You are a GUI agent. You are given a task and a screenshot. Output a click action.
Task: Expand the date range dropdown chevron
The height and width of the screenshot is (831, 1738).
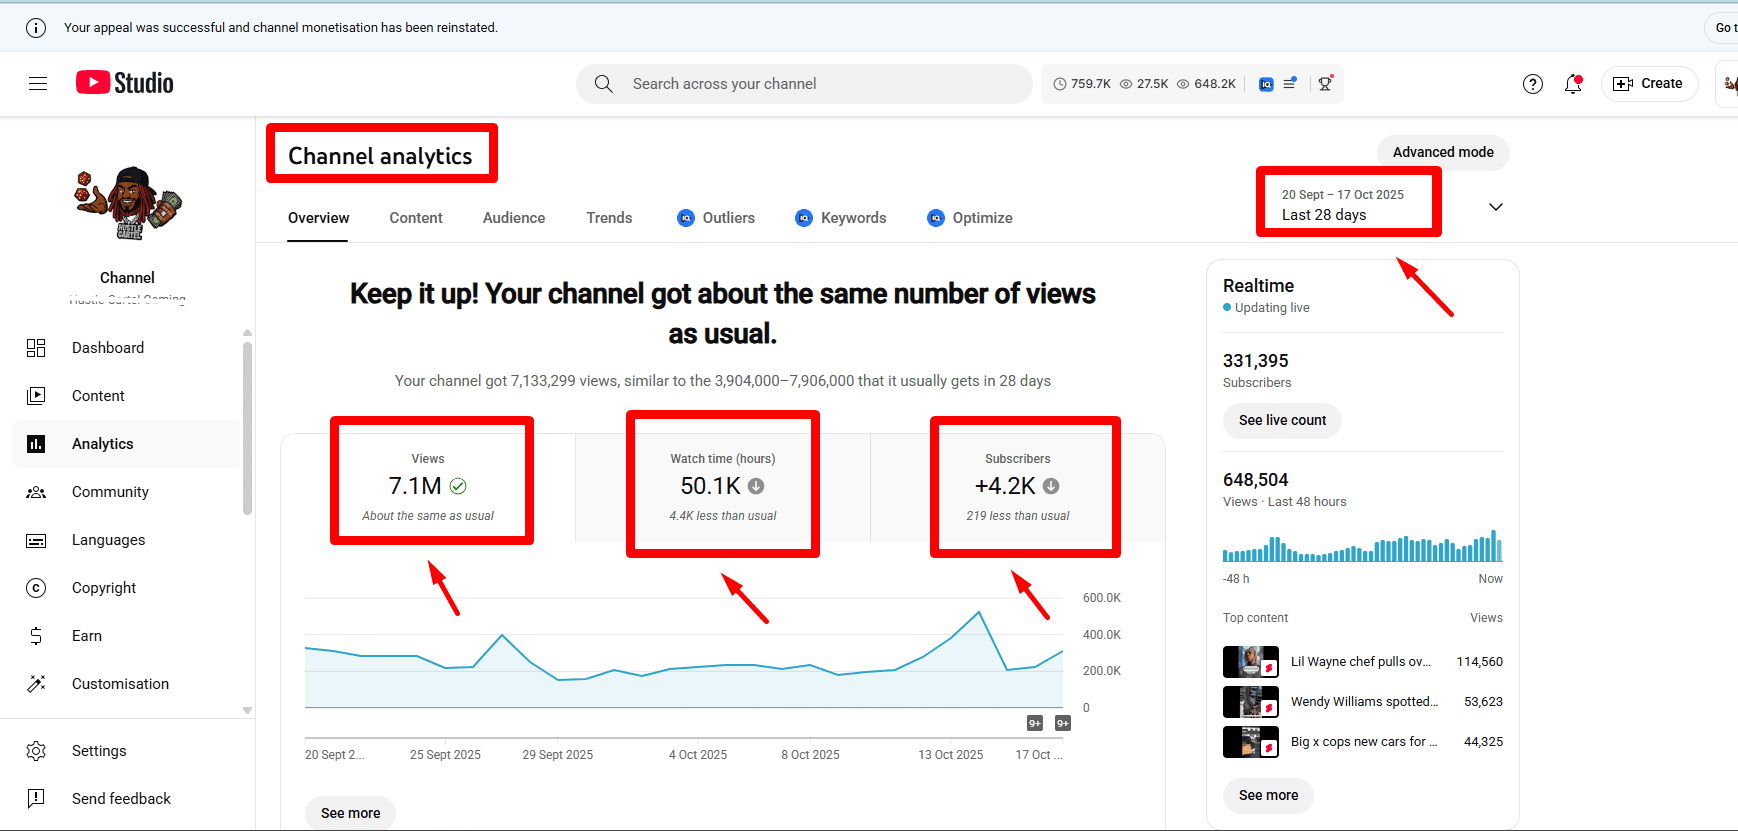tap(1496, 207)
